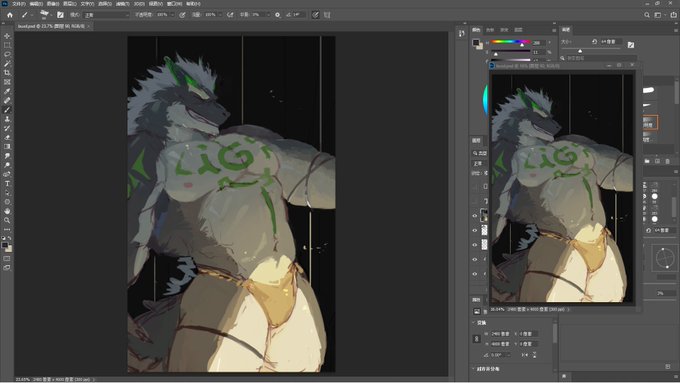Select the Move tool

click(x=7, y=36)
